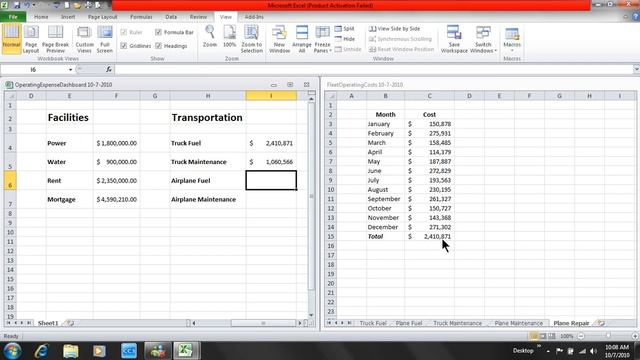Viewport: 640px width, 360px height.
Task: Click dashboard vertical scrollbar down arrow
Action: pos(311,315)
